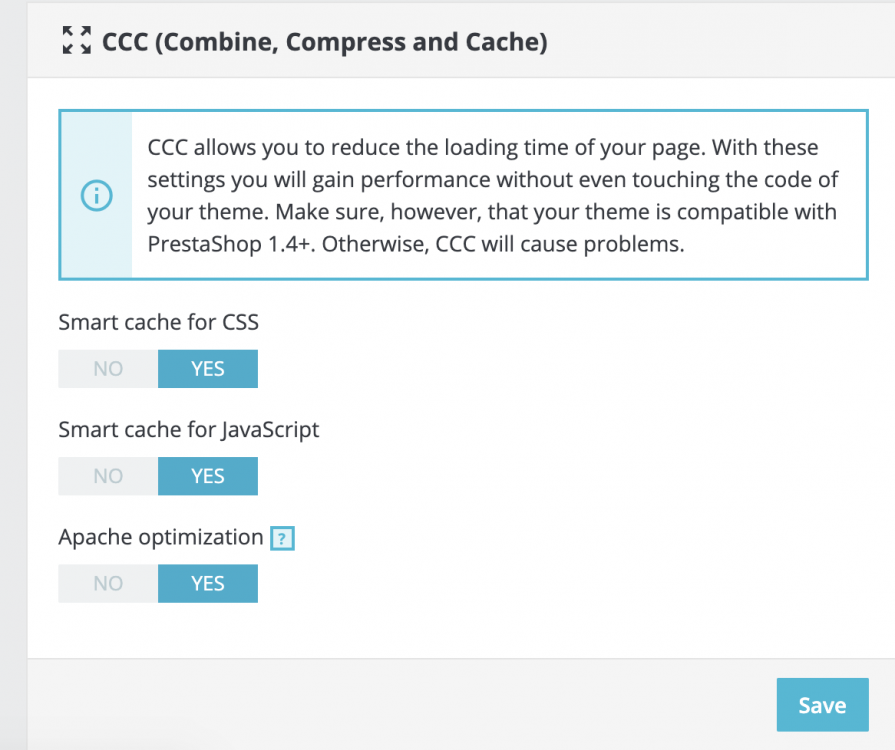
Task: Click the notice line starting "CCC allows you"
Action: (482, 148)
